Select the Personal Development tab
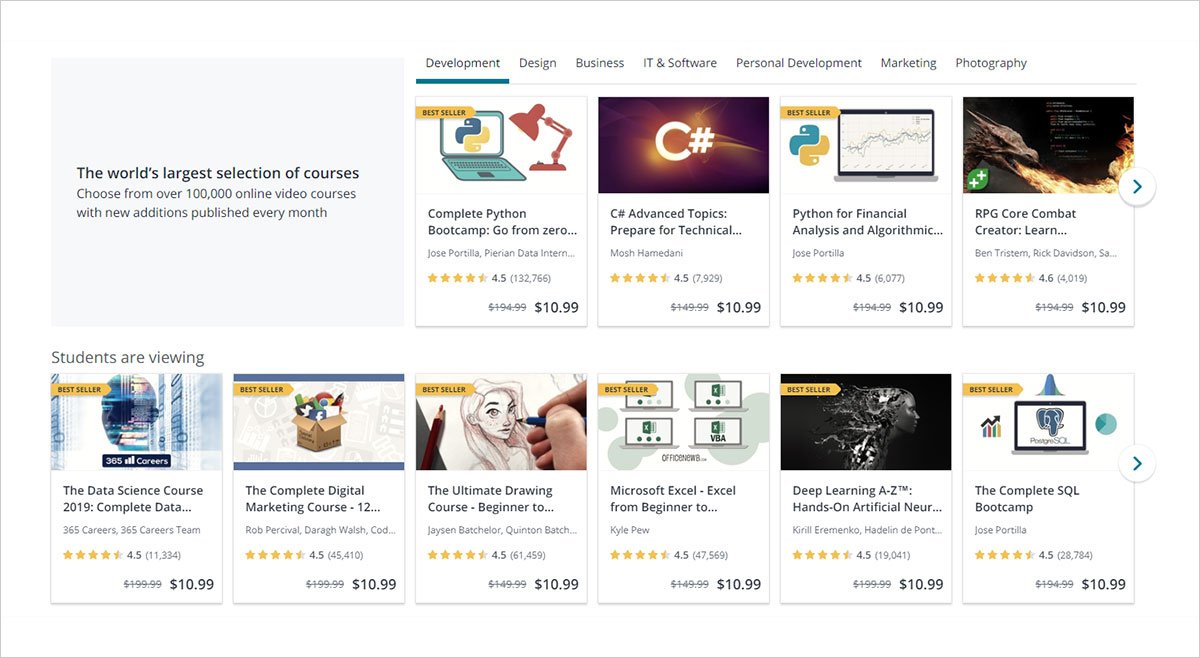Screen dimensions: 1200x658 799,63
